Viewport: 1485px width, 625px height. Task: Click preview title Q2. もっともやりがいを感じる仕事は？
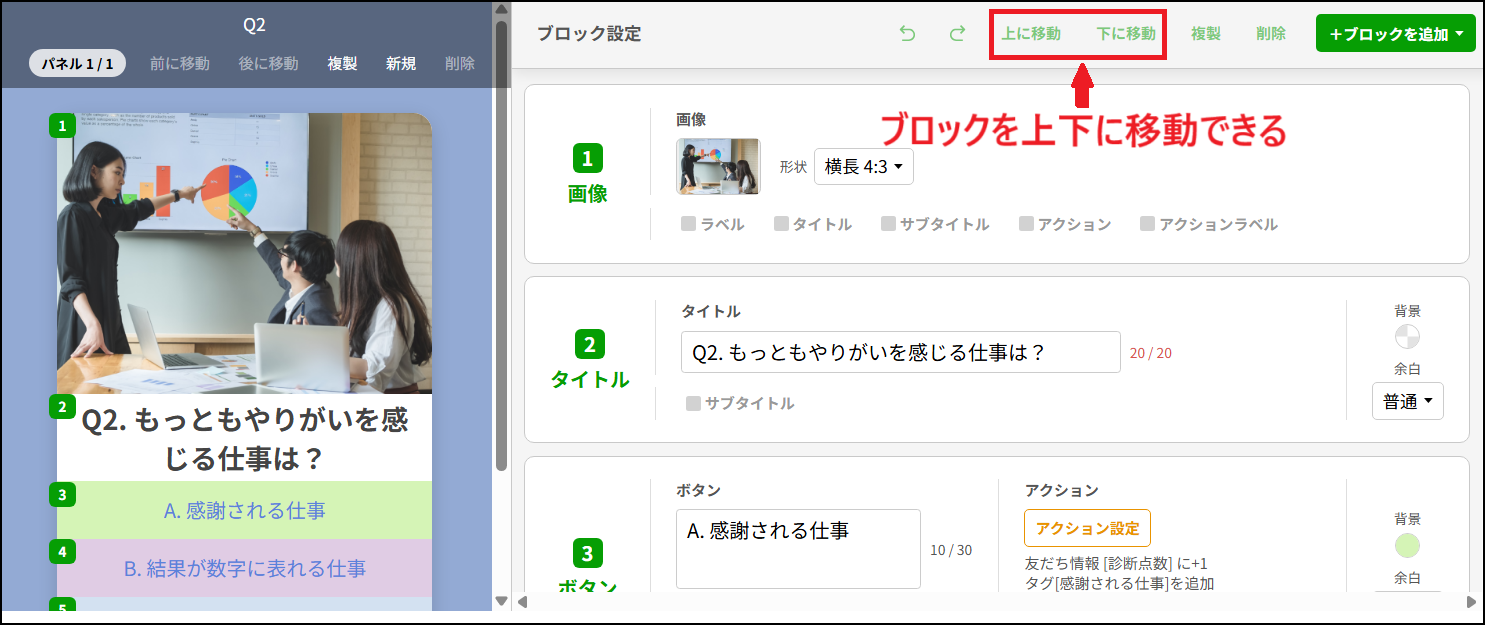click(x=244, y=439)
